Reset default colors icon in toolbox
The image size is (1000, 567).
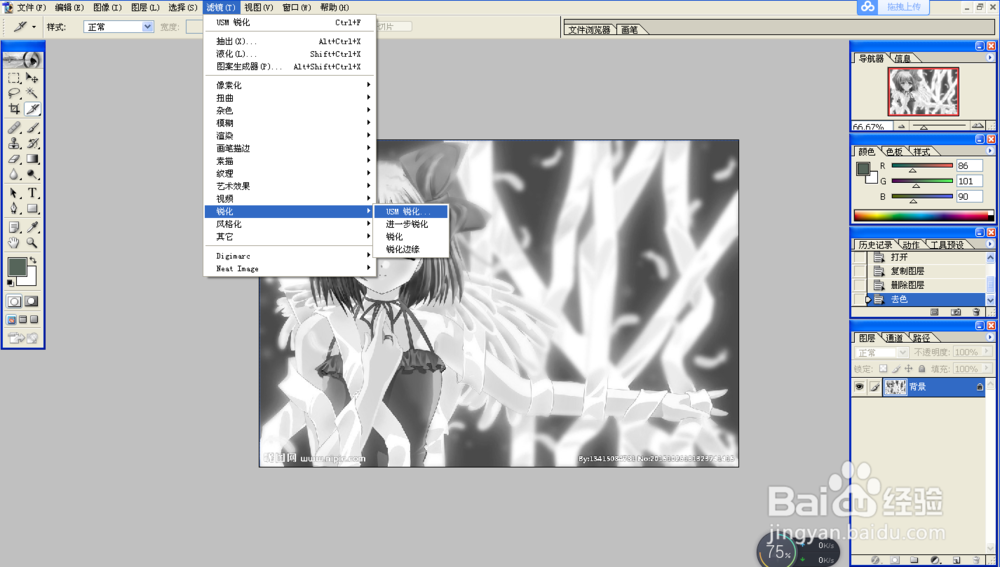(10, 283)
